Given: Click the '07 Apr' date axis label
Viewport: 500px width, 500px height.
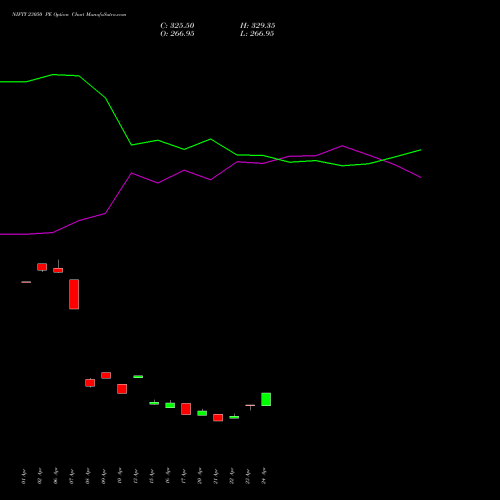Looking at the screenshot, I should (x=72, y=476).
